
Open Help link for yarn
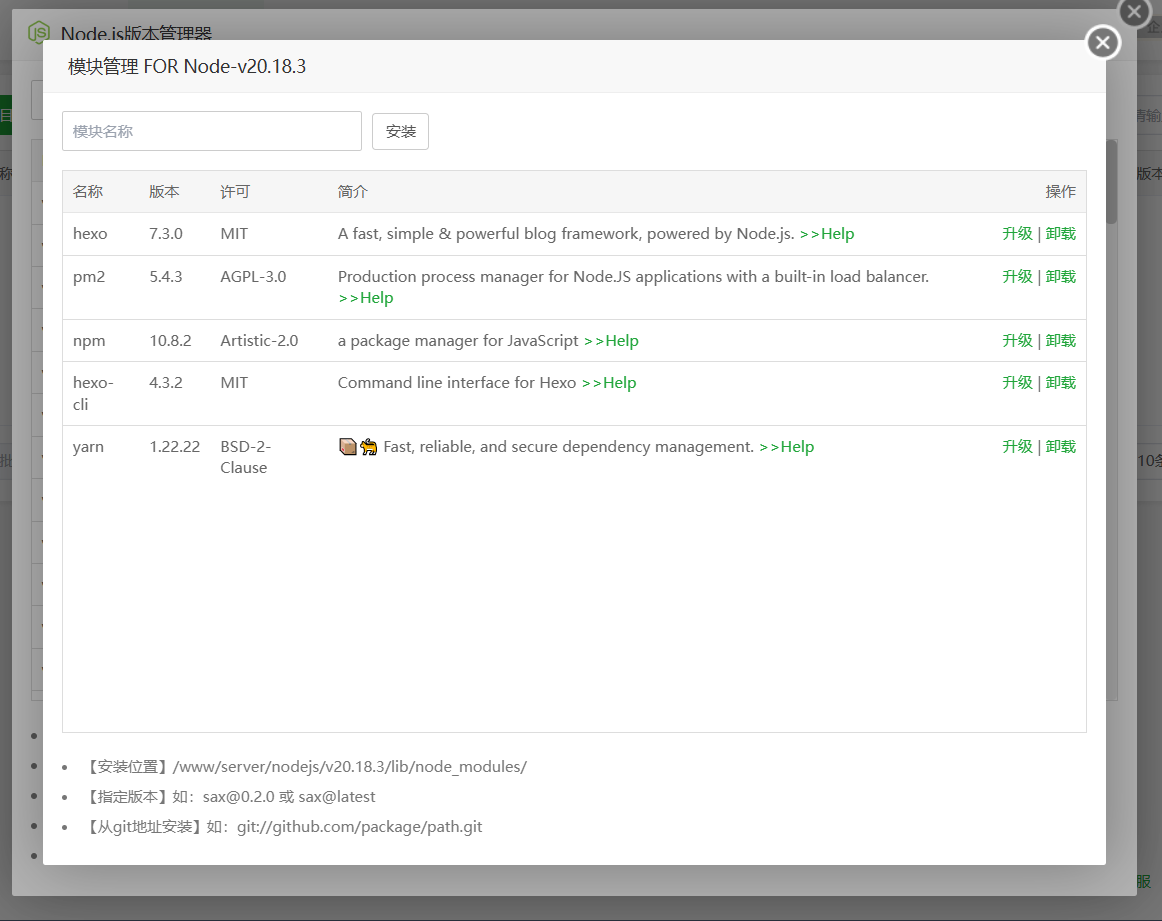786,447
